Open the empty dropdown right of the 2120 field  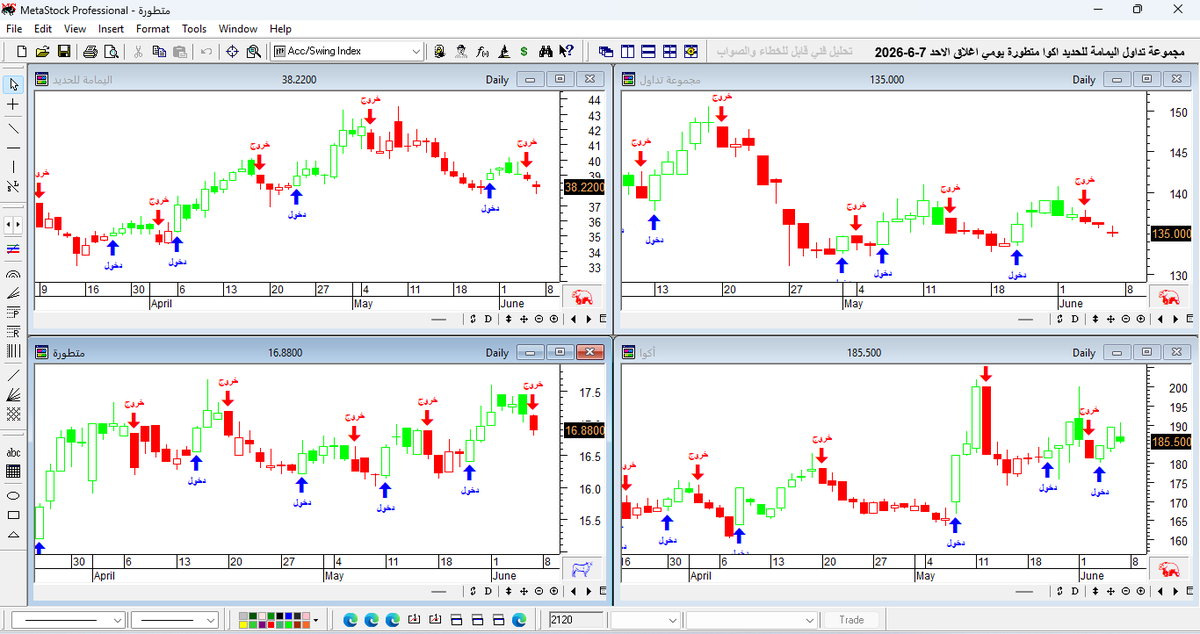click(x=672, y=620)
